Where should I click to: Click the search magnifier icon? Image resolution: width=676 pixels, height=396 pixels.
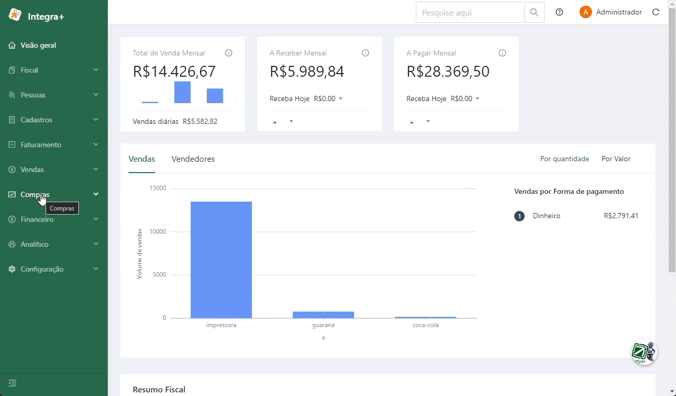click(x=534, y=12)
